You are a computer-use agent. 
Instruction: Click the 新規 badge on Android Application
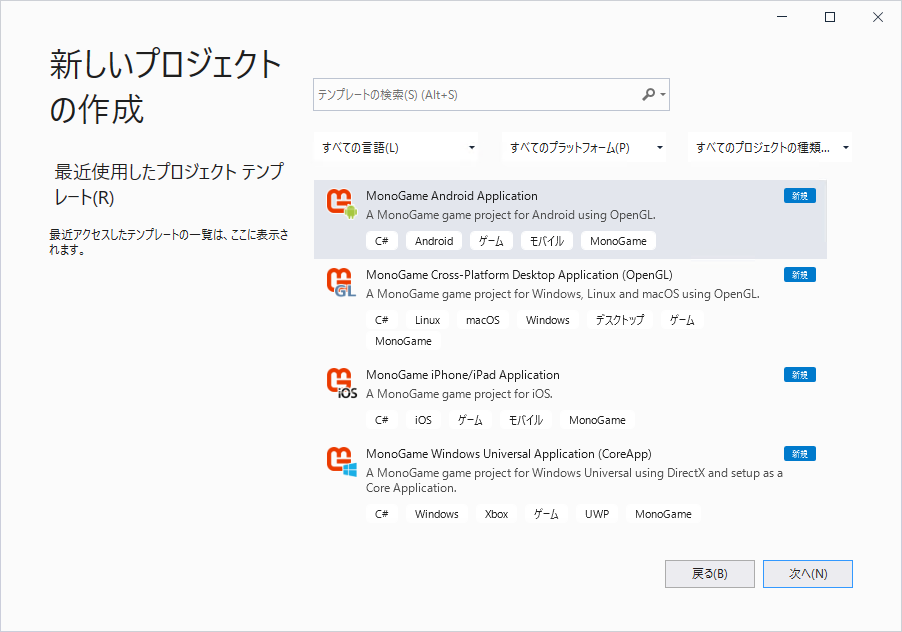tap(800, 196)
